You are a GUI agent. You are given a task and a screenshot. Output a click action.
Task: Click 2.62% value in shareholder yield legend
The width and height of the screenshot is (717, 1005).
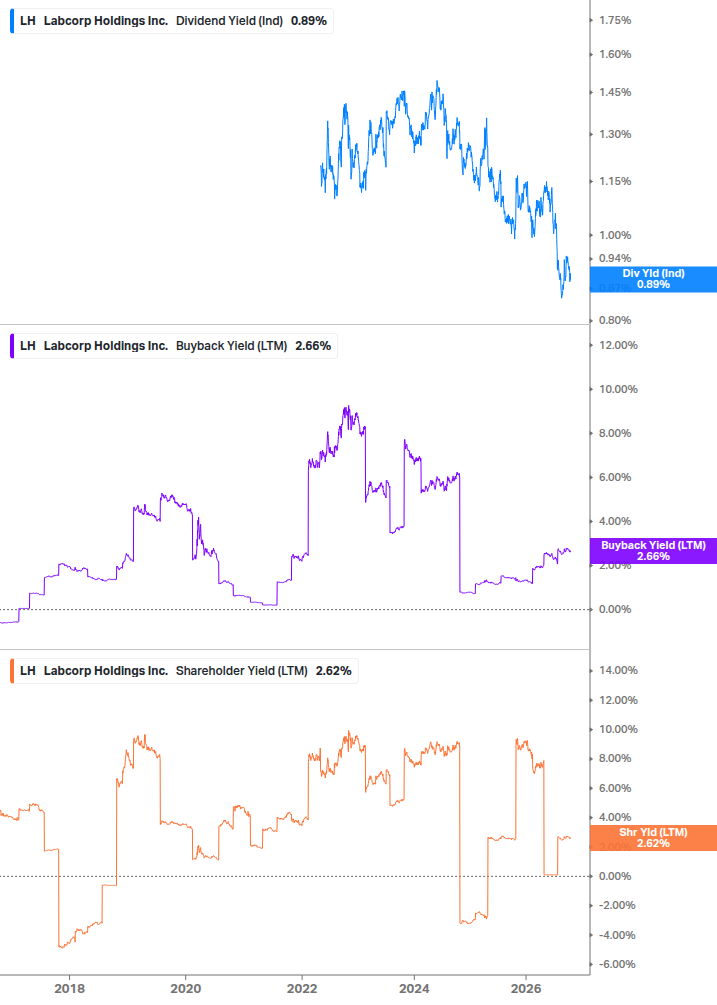point(333,671)
